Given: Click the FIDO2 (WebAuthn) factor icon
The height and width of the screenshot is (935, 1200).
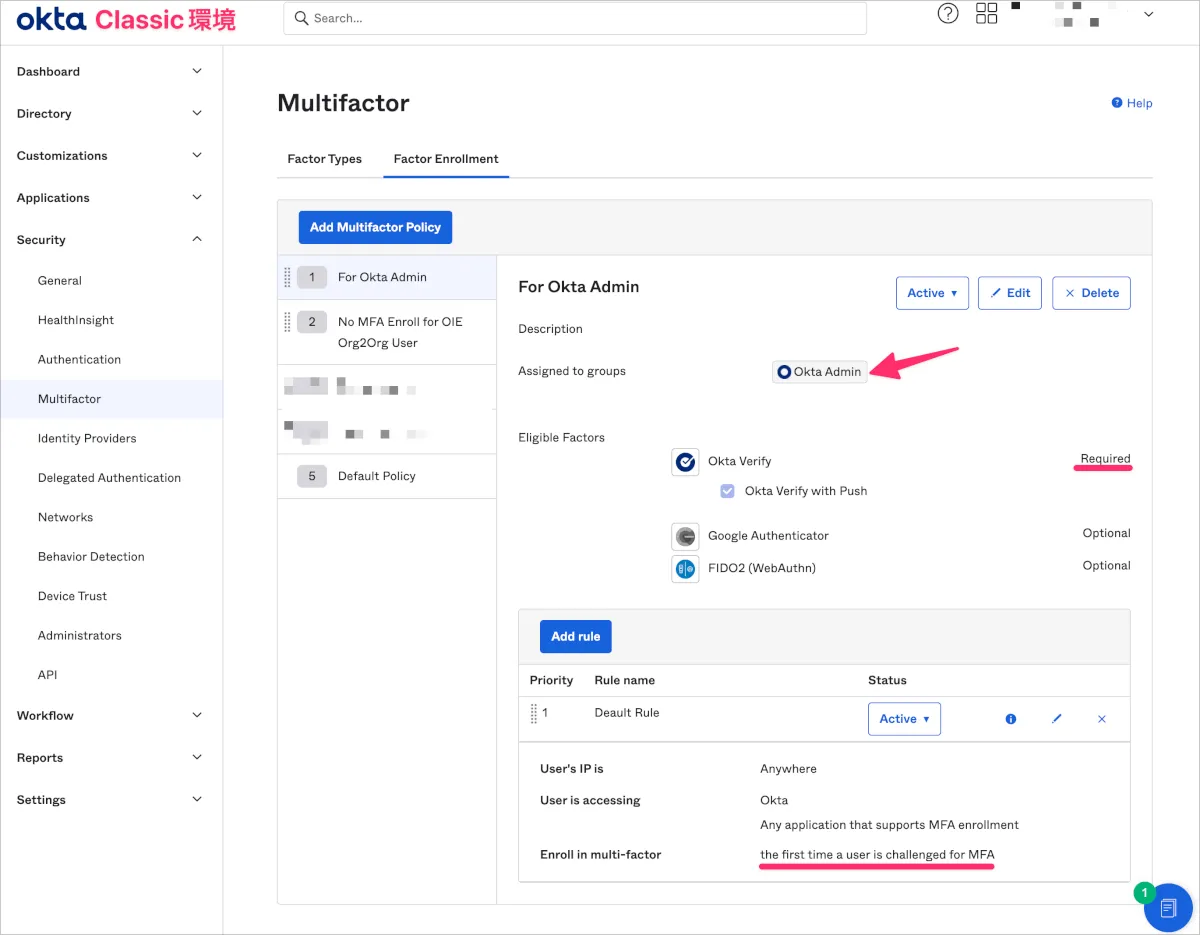Looking at the screenshot, I should click(x=685, y=569).
